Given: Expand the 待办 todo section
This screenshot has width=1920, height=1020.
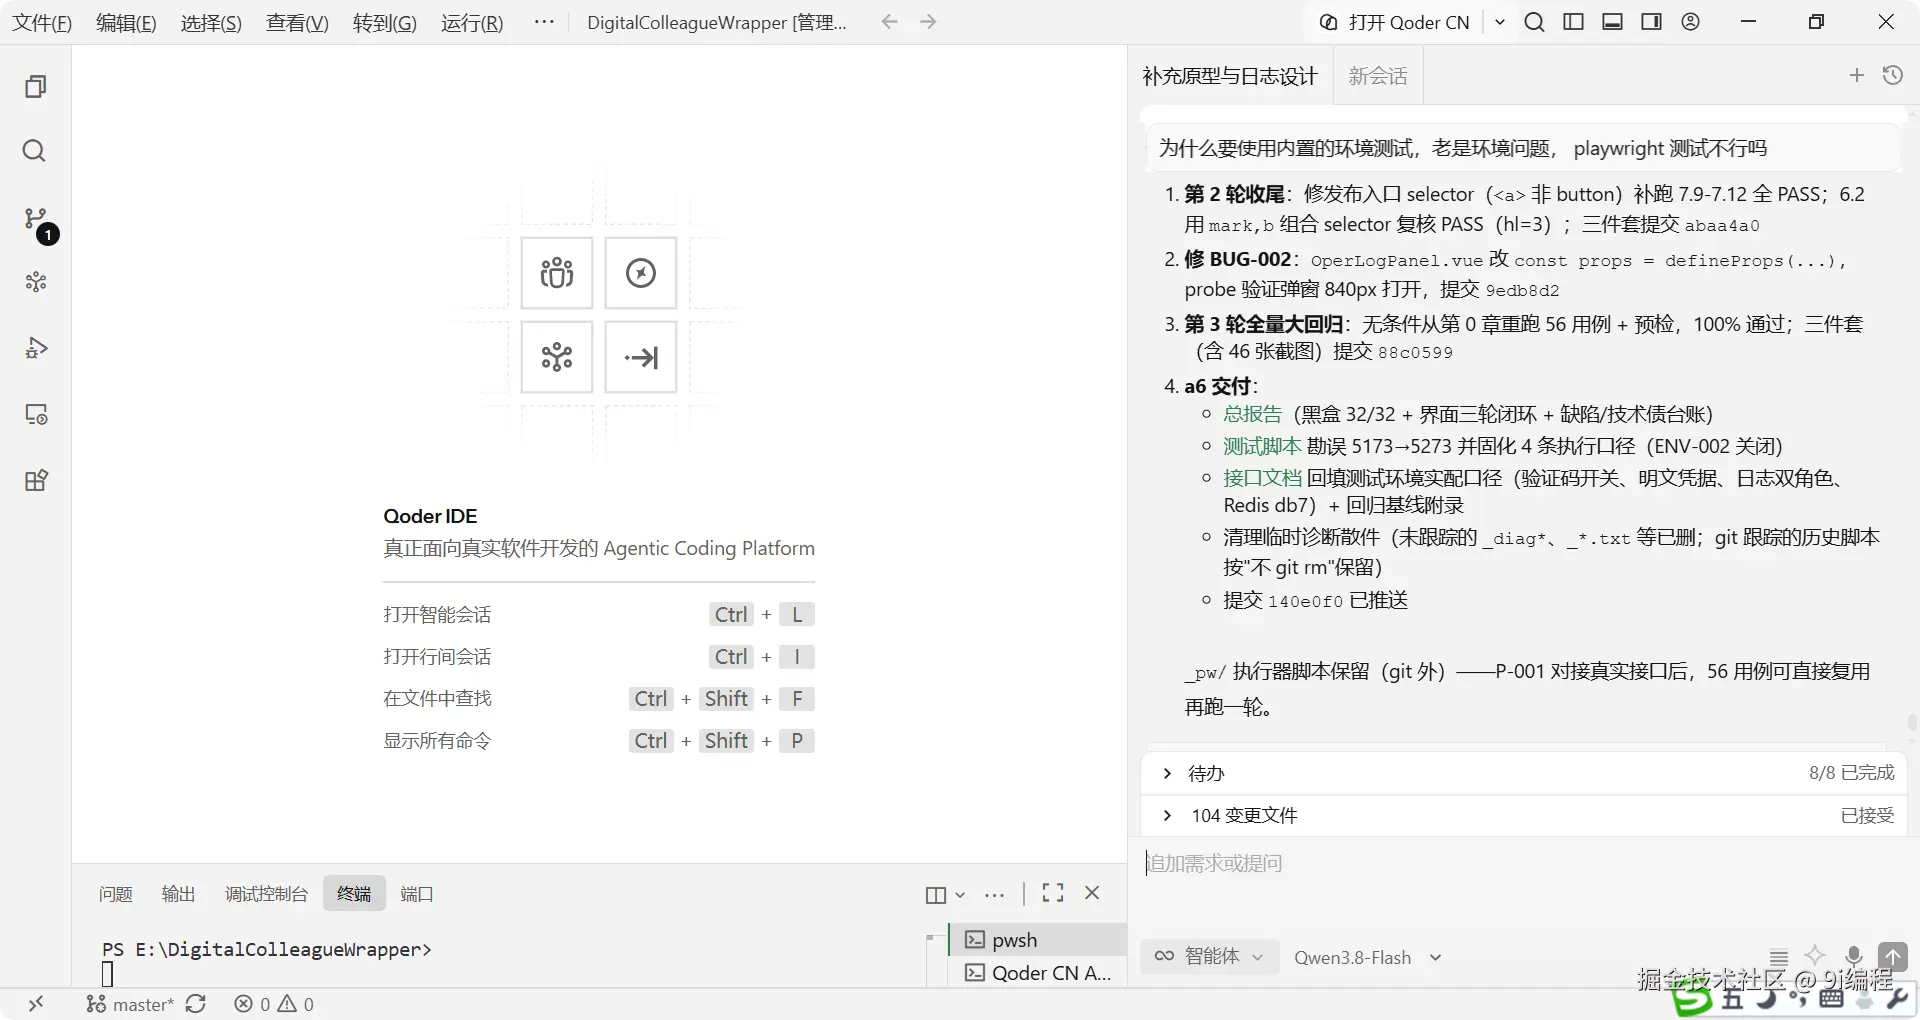Looking at the screenshot, I should [x=1524, y=773].
